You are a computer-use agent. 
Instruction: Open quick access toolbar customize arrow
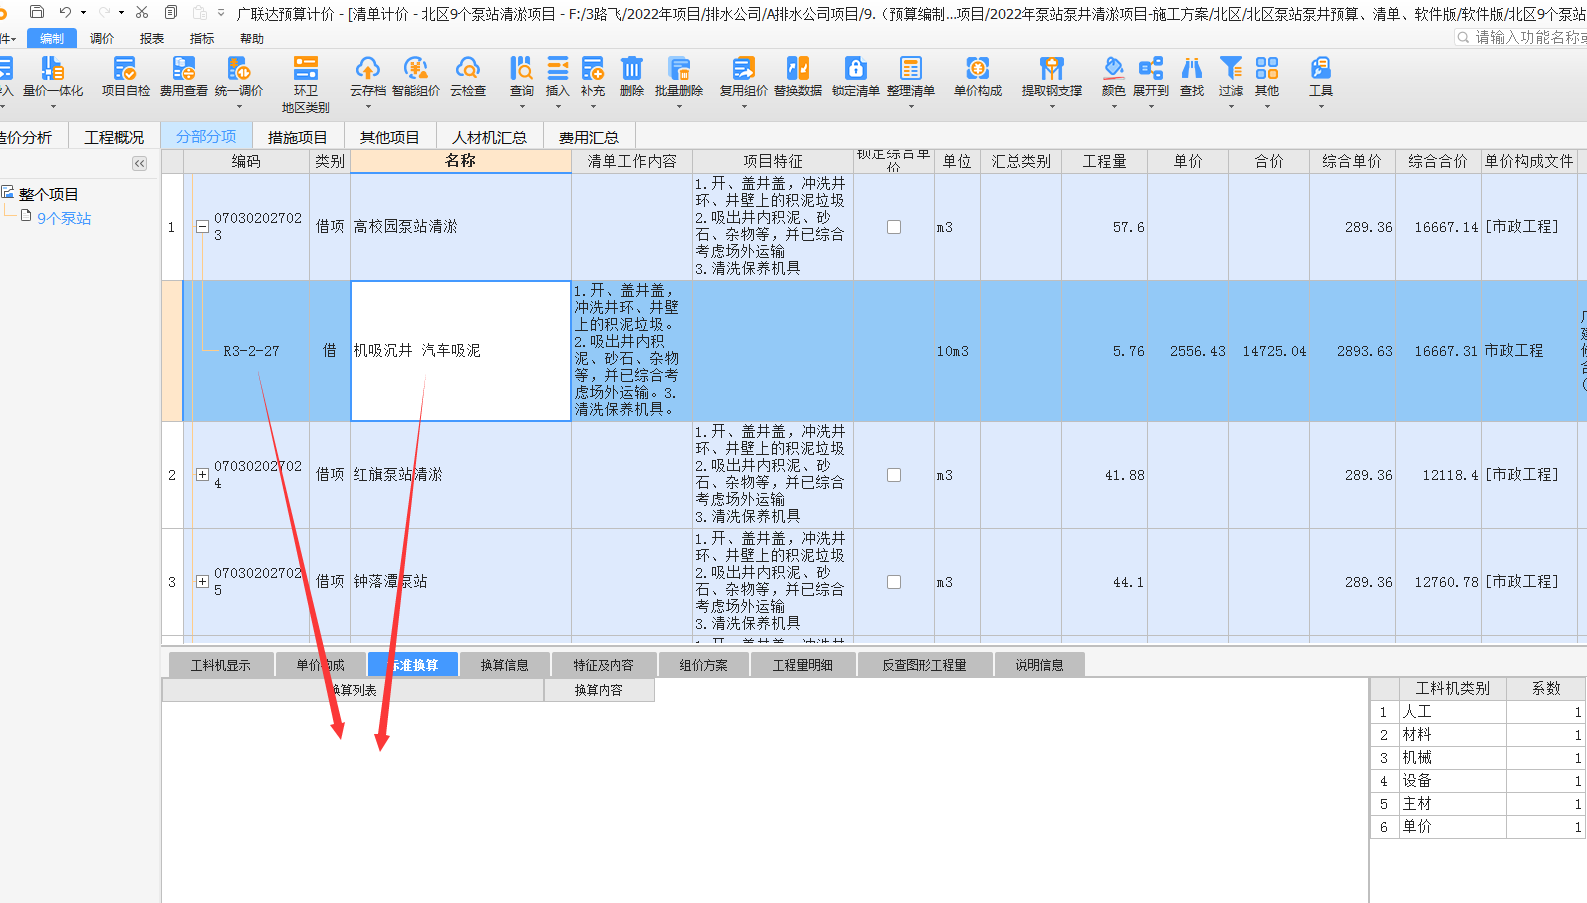[221, 12]
